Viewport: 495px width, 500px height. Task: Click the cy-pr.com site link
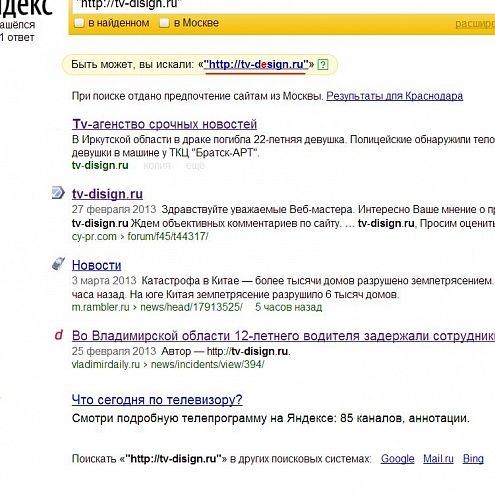pyautogui.click(x=94, y=237)
